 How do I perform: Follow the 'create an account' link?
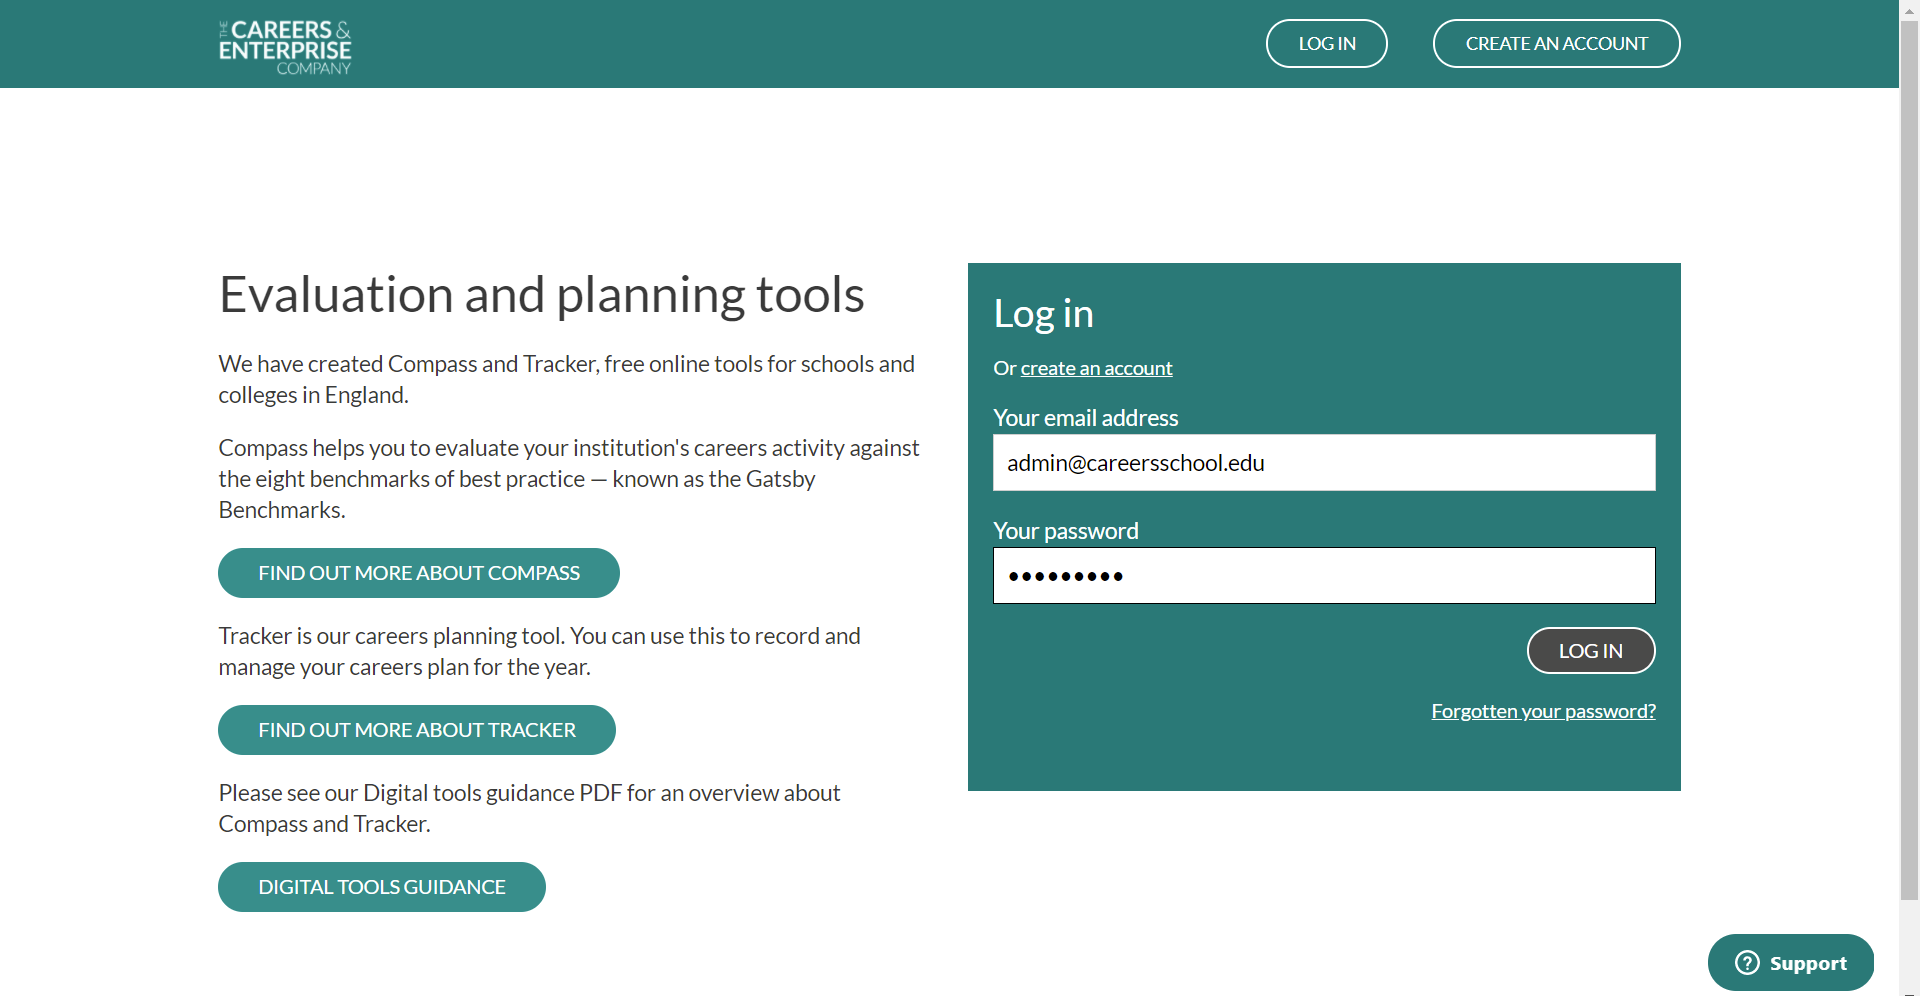(x=1096, y=368)
